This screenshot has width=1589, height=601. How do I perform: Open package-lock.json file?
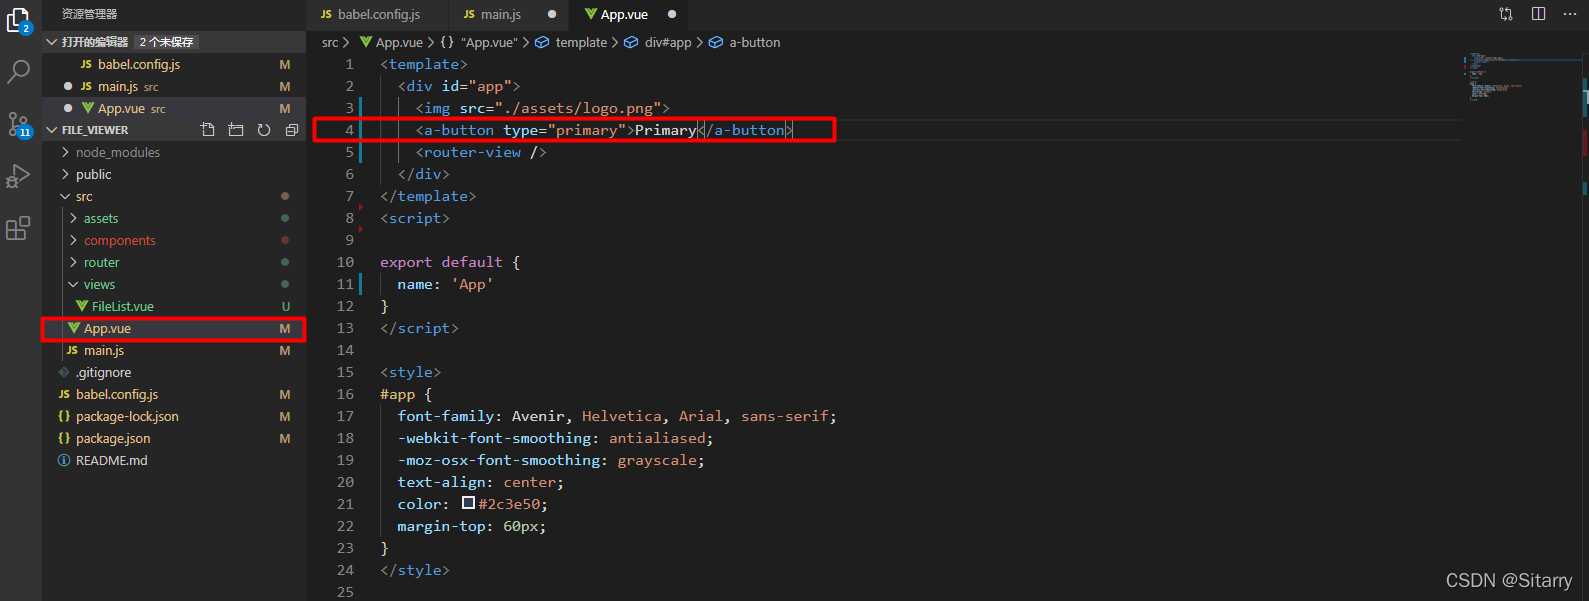173,416
